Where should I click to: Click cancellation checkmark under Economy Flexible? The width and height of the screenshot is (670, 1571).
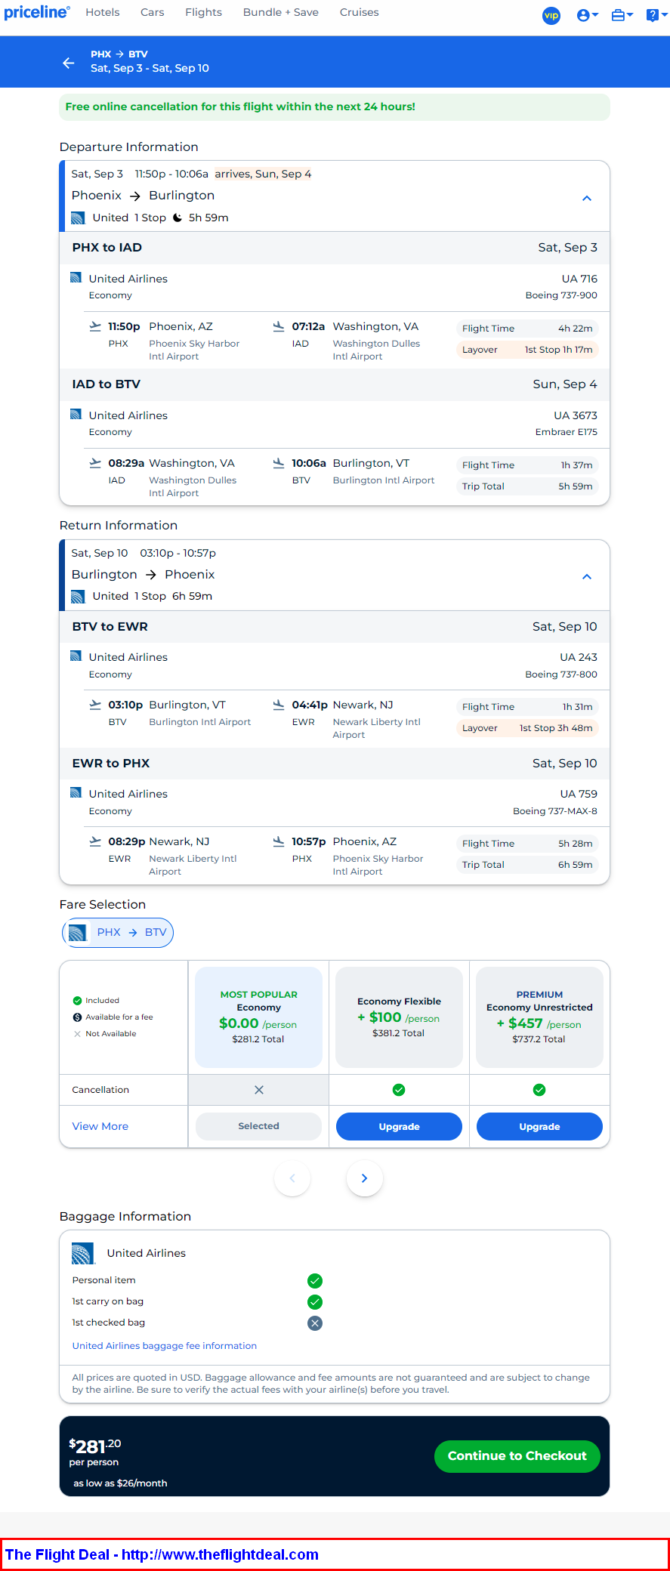[399, 1090]
